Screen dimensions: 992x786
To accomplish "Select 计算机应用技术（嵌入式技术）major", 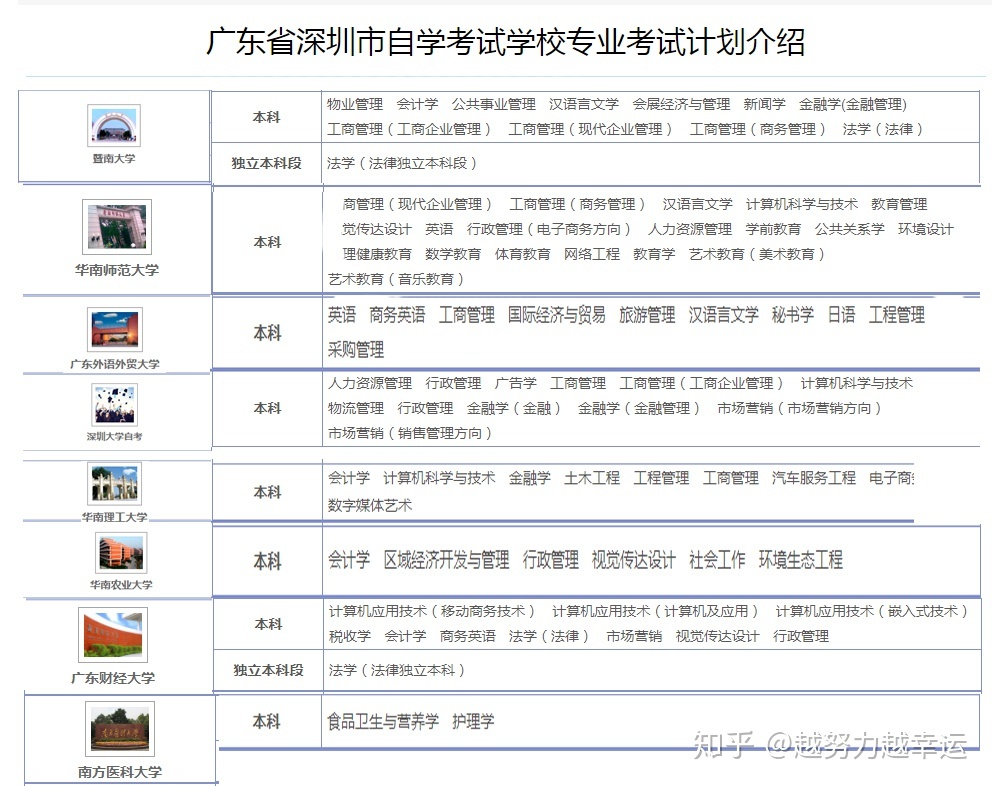I will tap(872, 611).
